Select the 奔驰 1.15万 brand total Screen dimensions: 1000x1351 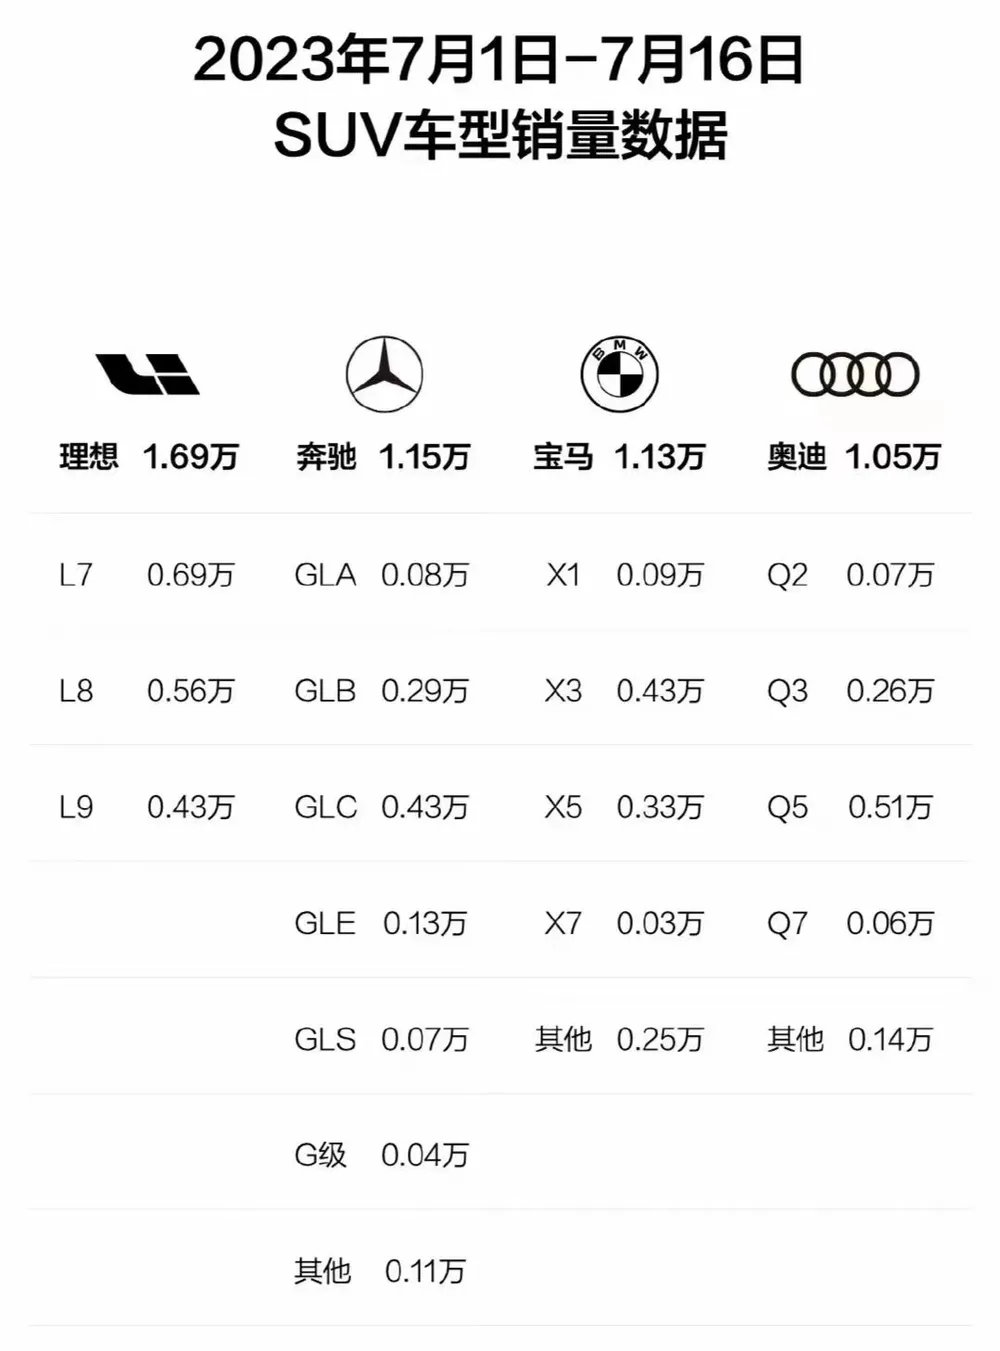point(383,457)
